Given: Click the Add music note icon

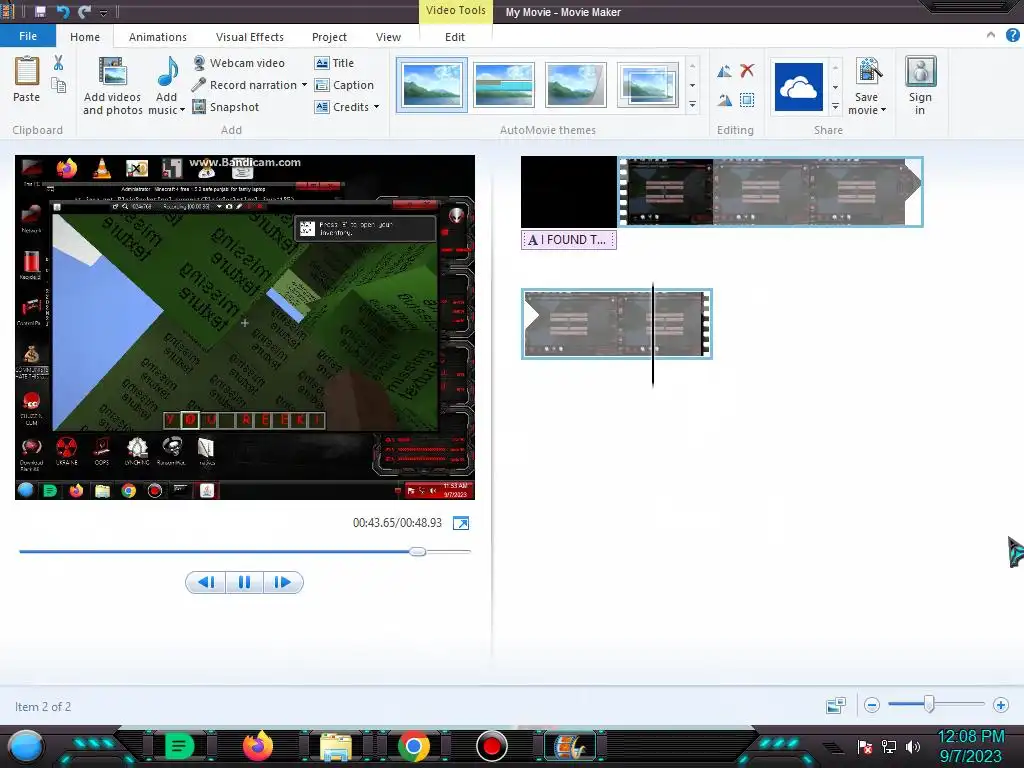Looking at the screenshot, I should tap(168, 71).
